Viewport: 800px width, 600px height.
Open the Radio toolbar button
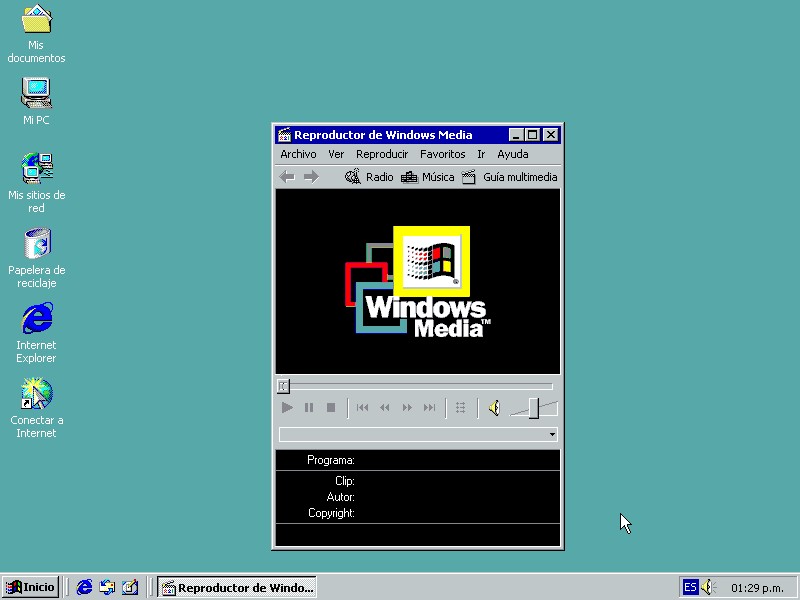click(x=369, y=177)
